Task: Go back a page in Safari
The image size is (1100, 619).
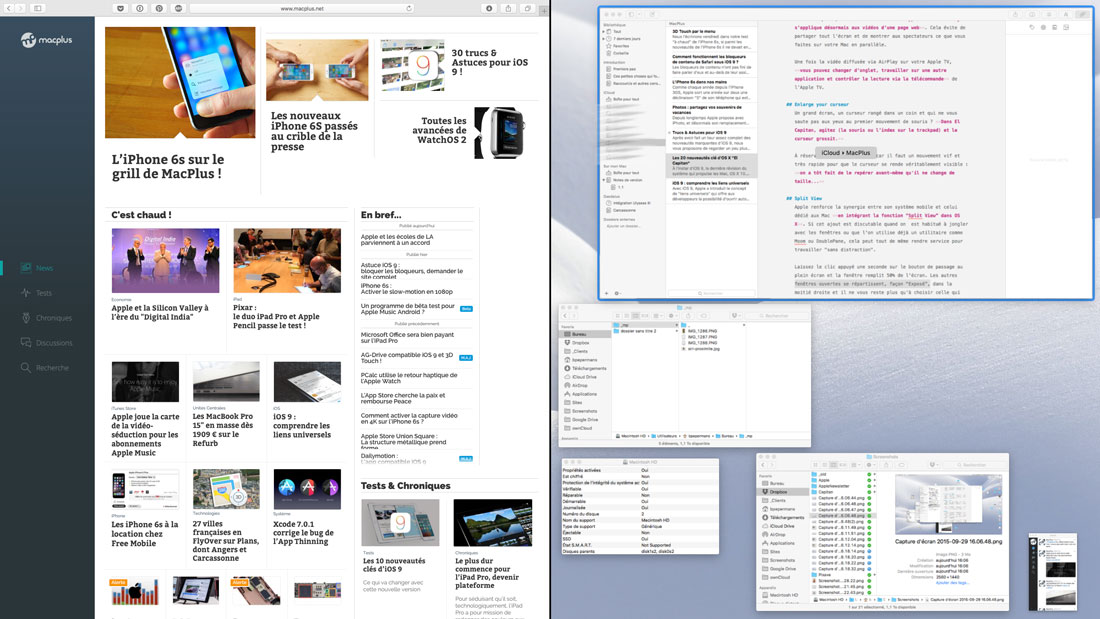Action: [8, 8]
